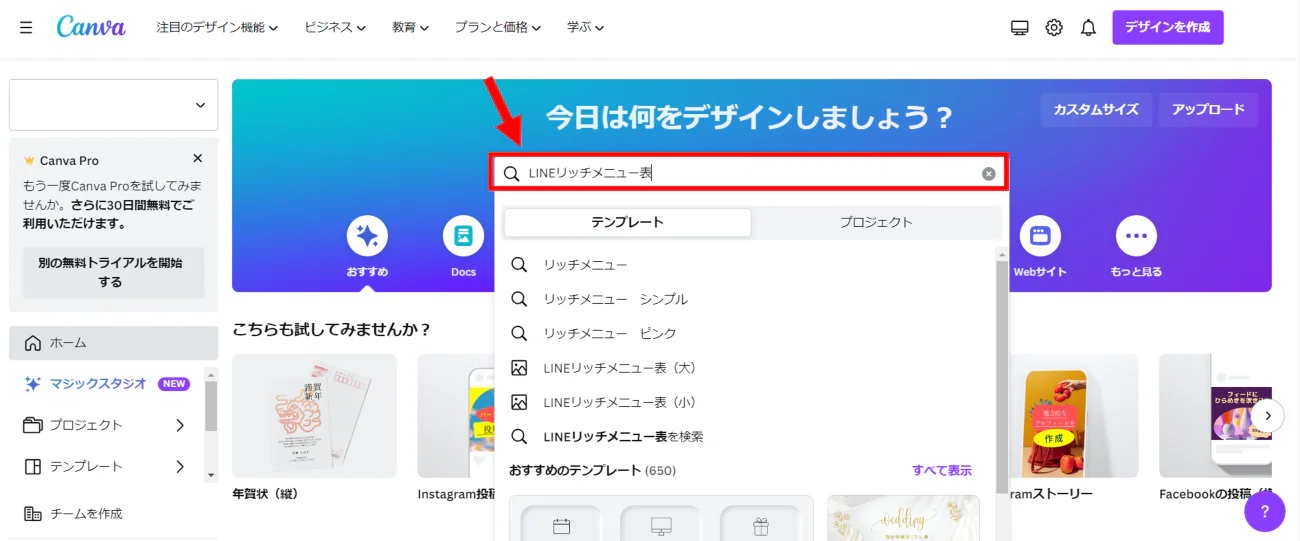Click the おすすめのテンプレート (650) heading
The width and height of the screenshot is (1300, 541).
tap(592, 470)
